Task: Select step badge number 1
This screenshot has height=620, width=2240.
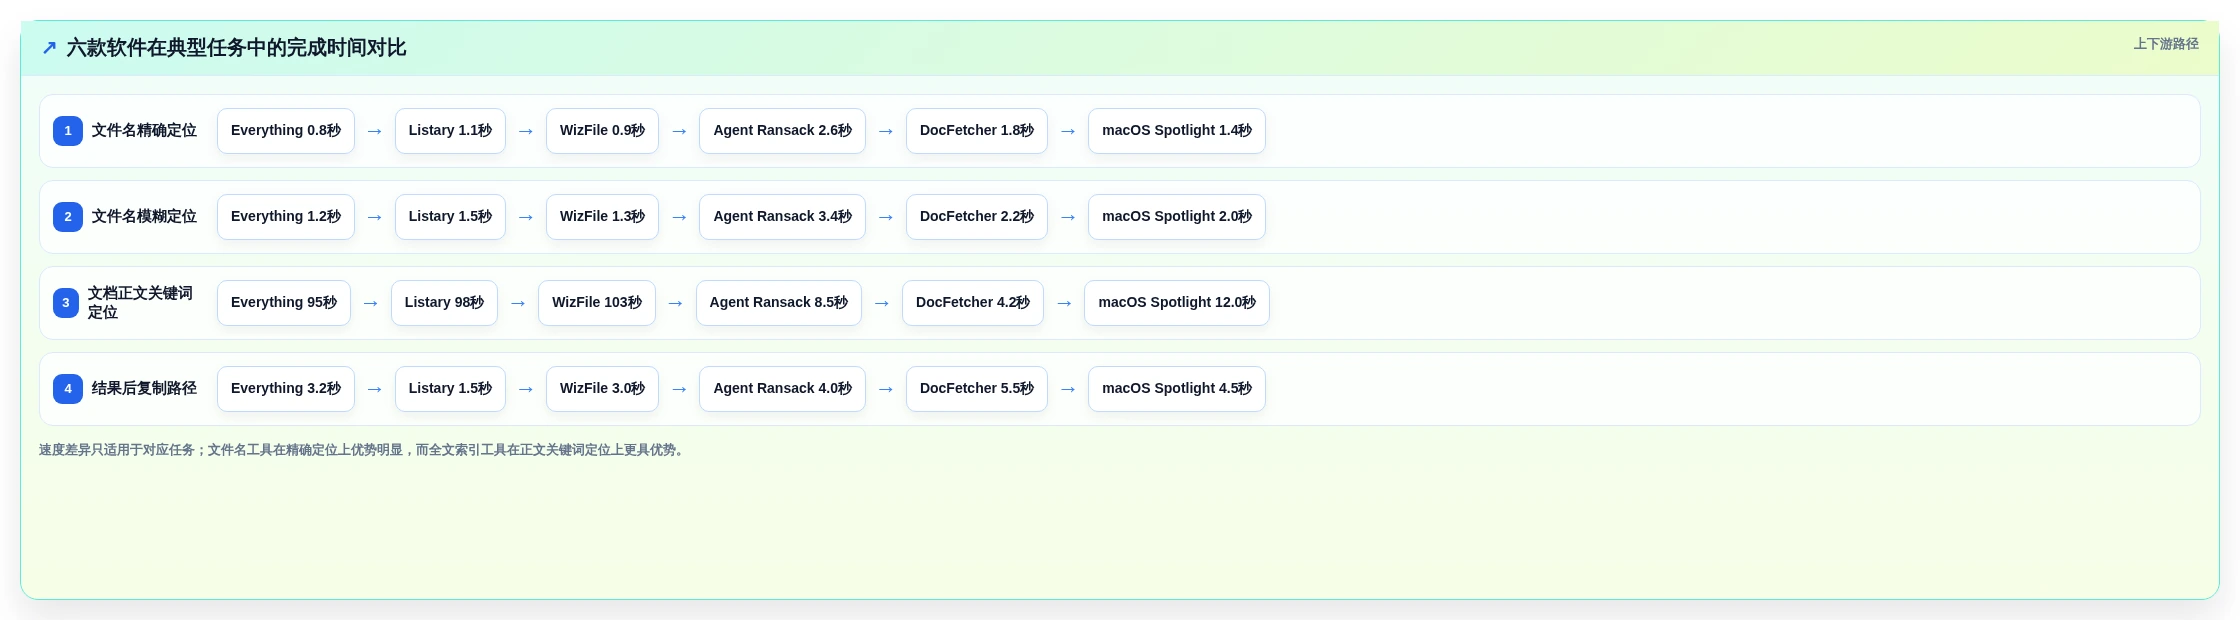Action: [68, 131]
